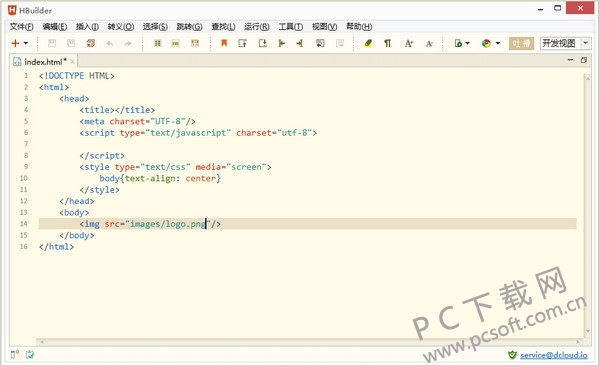Select the index.html editor tab

(x=45, y=62)
